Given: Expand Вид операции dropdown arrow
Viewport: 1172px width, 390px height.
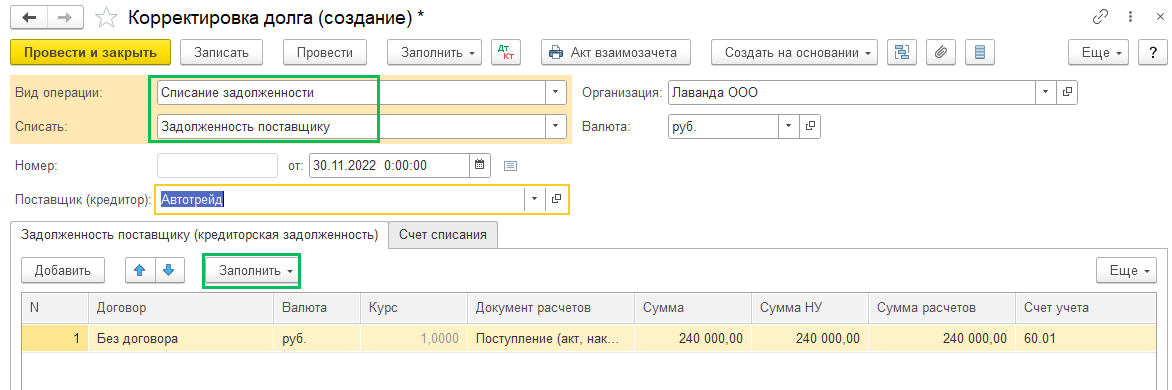Looking at the screenshot, I should (x=555, y=93).
